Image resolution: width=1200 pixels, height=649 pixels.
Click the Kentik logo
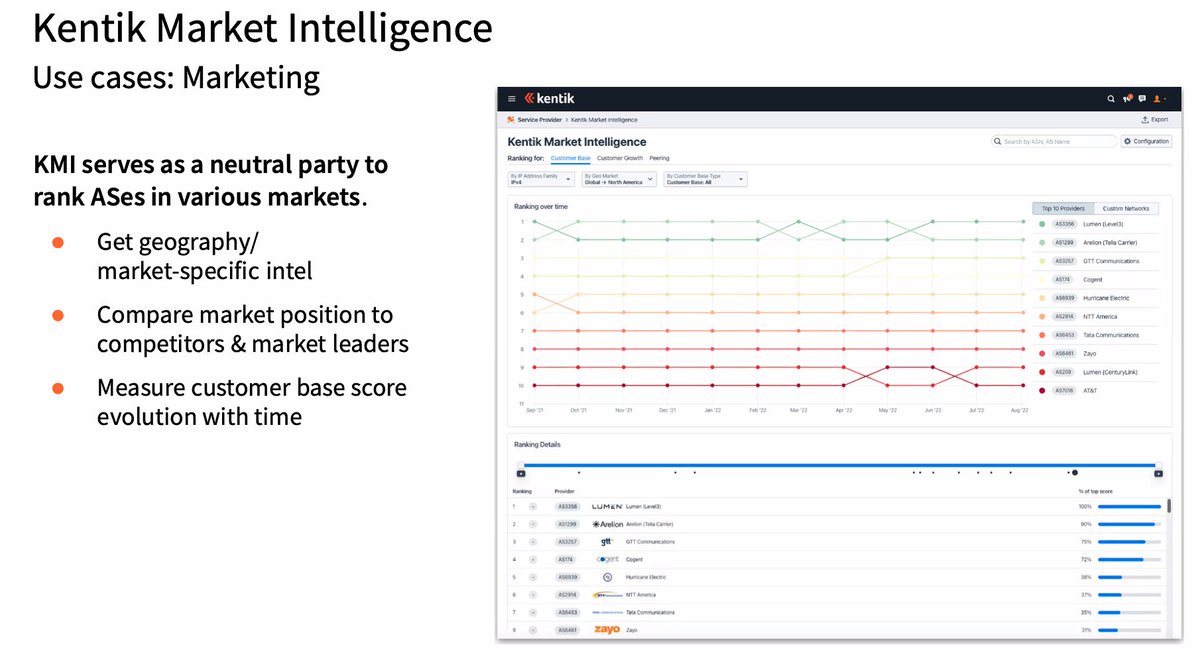[548, 99]
